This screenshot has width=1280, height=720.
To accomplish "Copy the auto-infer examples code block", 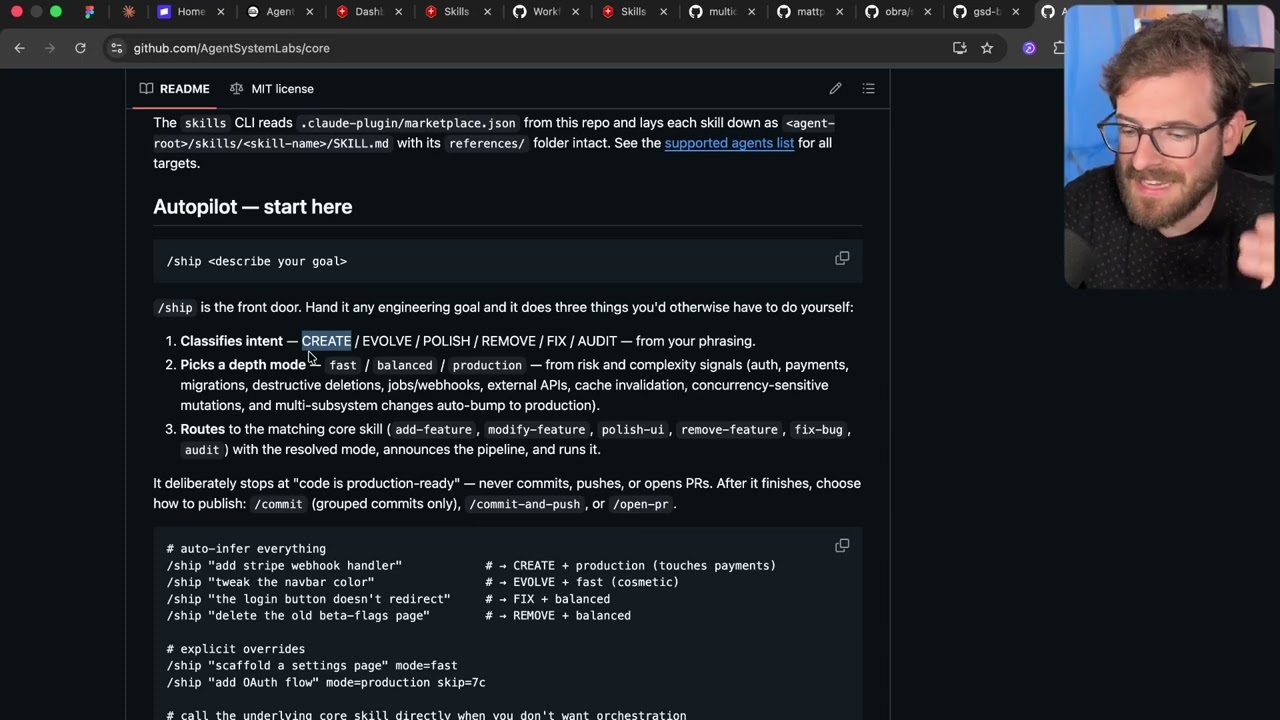I will click(842, 546).
